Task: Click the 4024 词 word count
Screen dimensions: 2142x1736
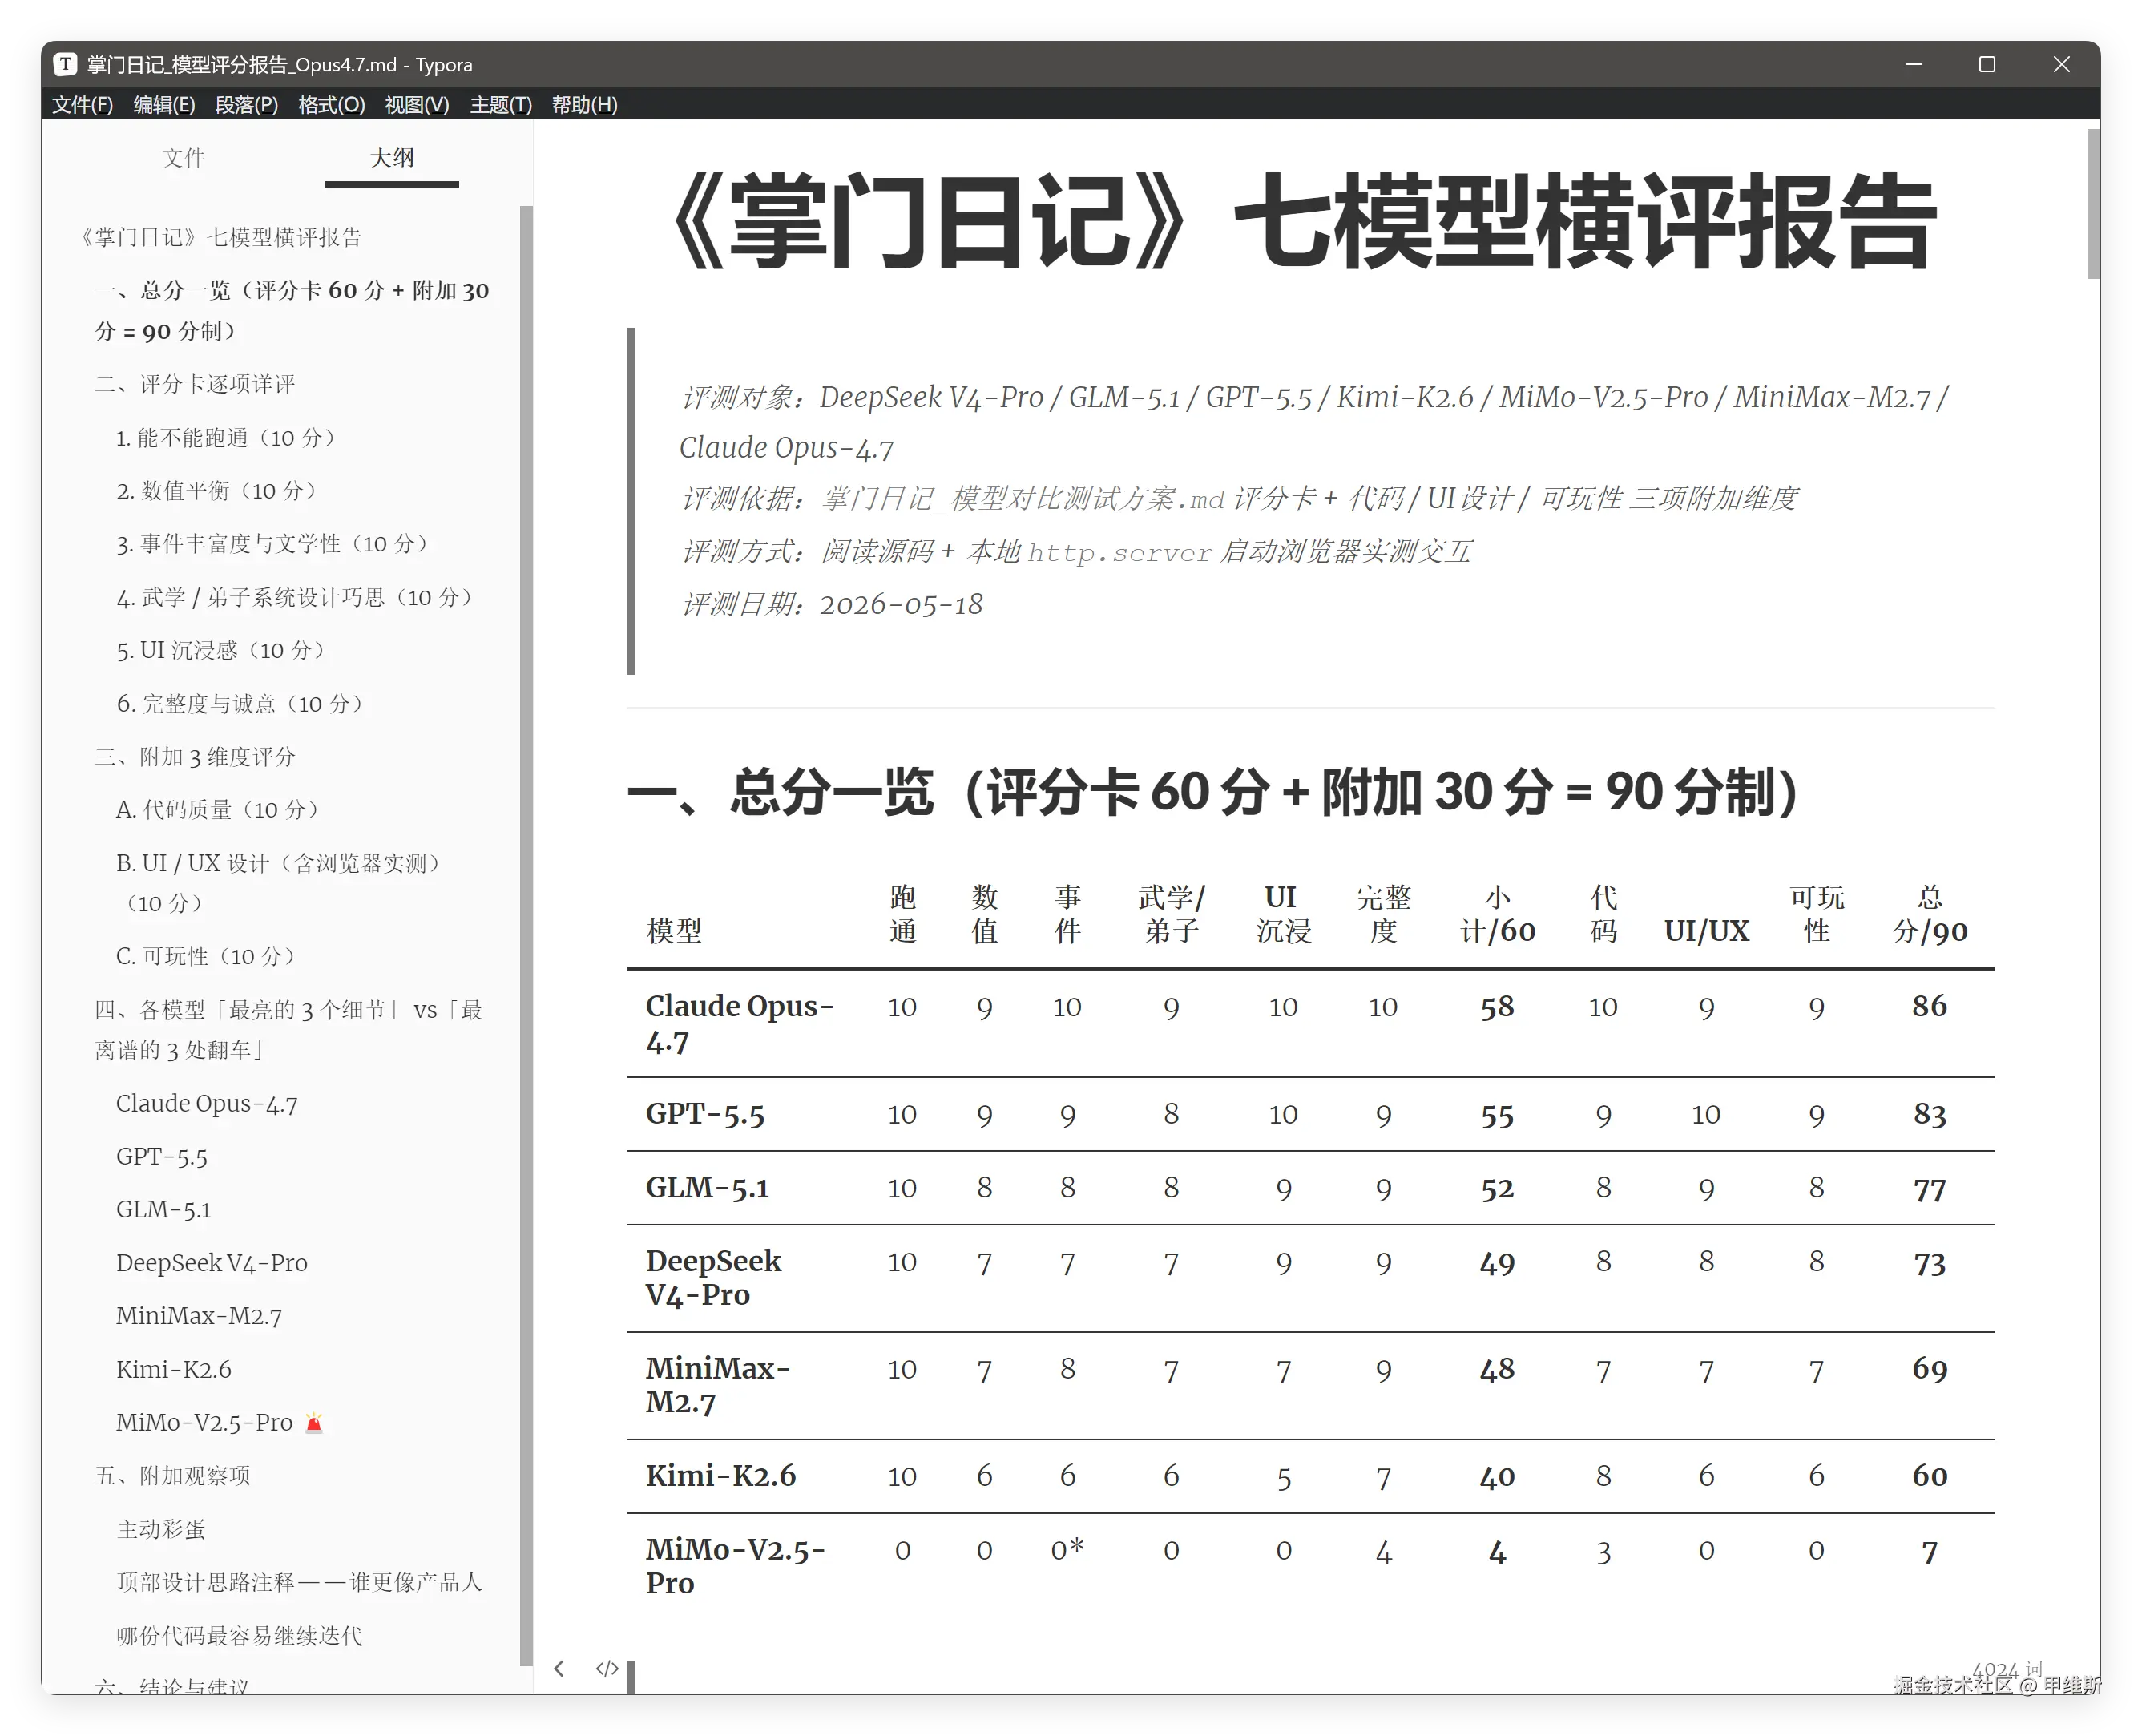Action: [2007, 1669]
